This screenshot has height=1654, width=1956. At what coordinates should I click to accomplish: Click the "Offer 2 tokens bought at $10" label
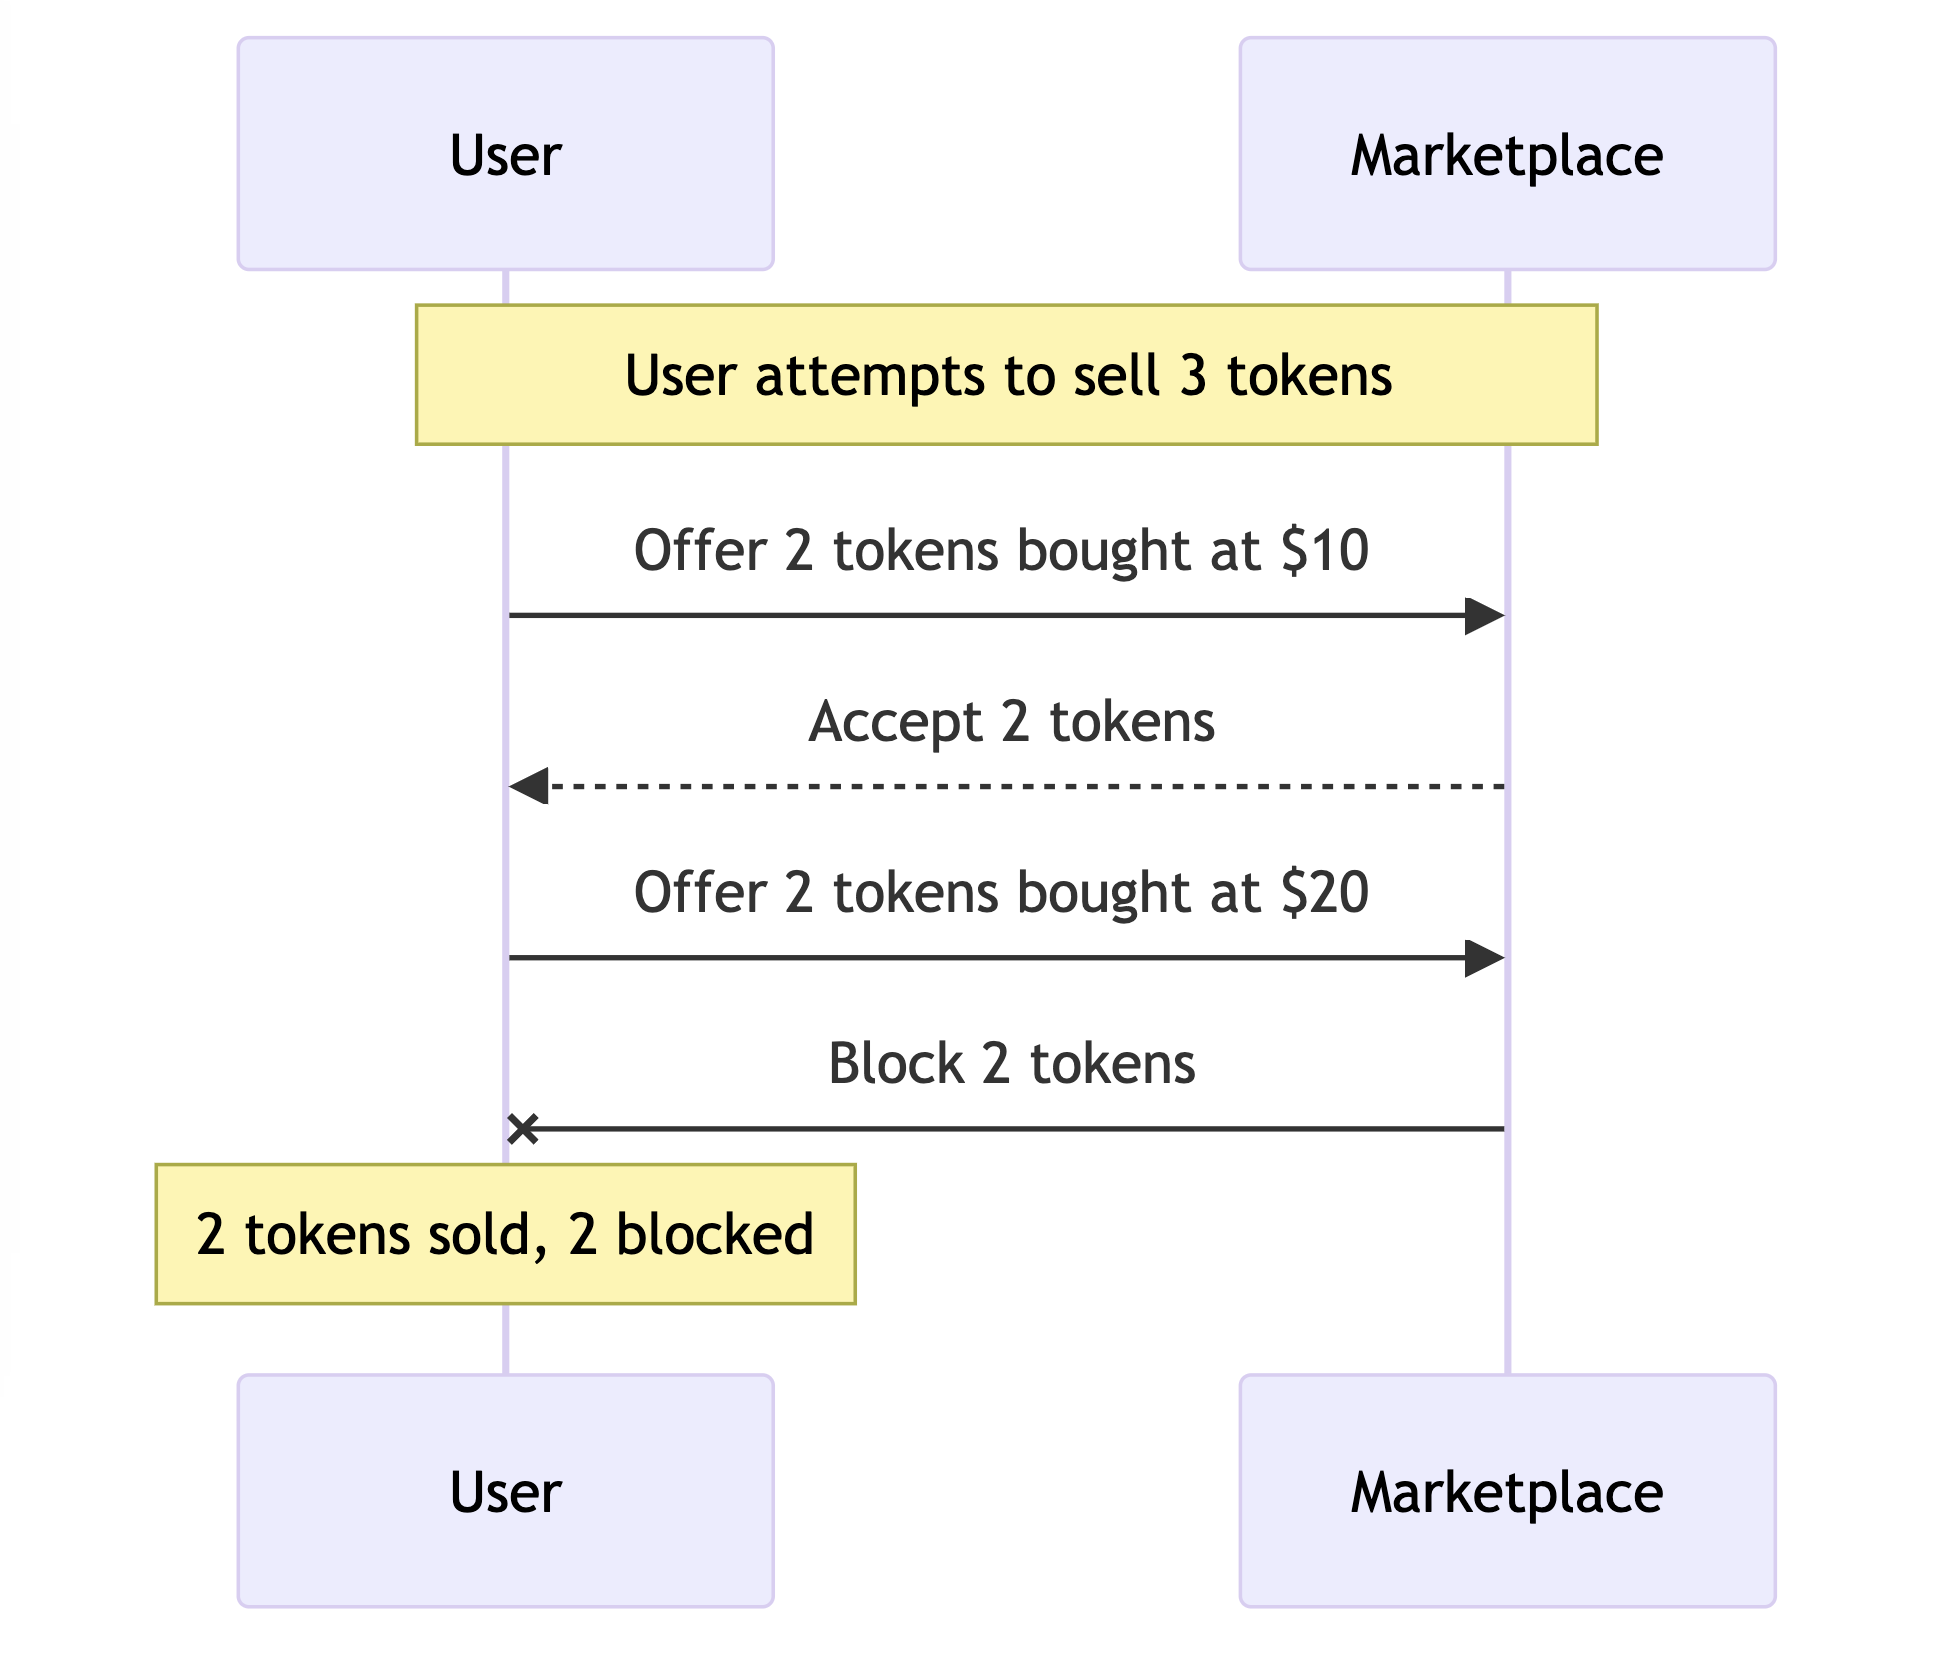[1001, 551]
